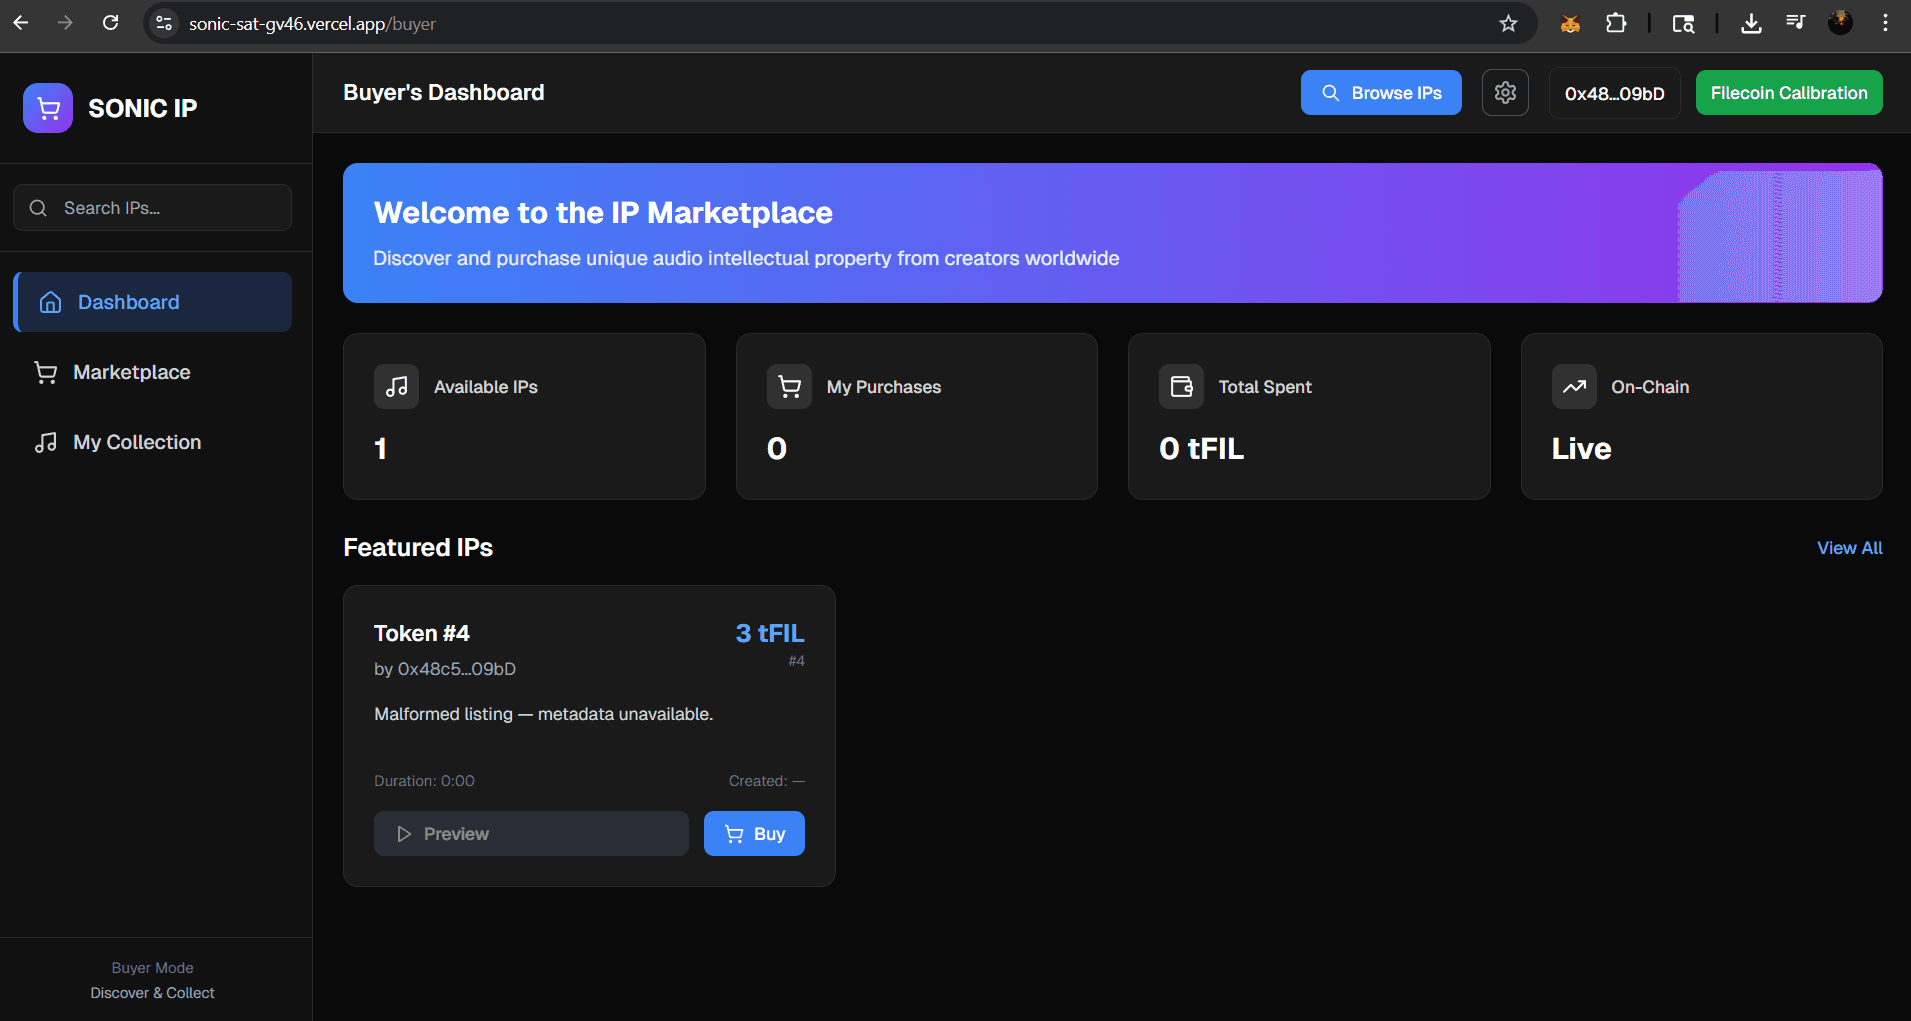Image resolution: width=1911 pixels, height=1021 pixels.
Task: Go back with the browser back arrow
Action: pos(21,23)
